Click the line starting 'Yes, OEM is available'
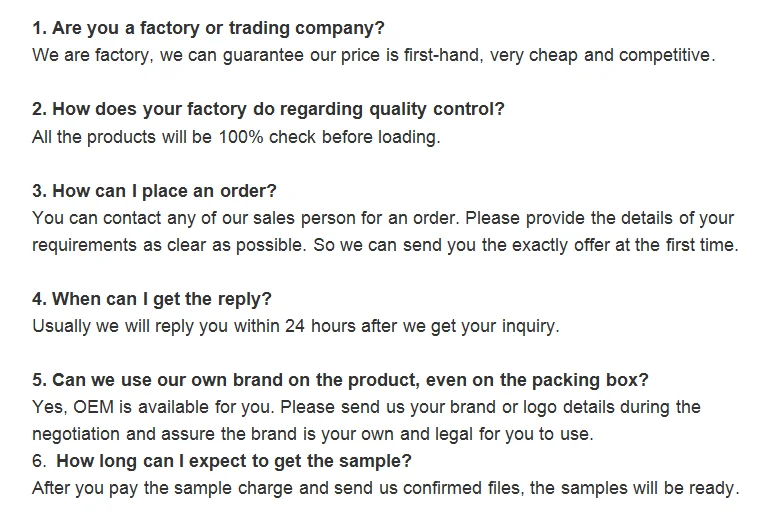 (366, 407)
